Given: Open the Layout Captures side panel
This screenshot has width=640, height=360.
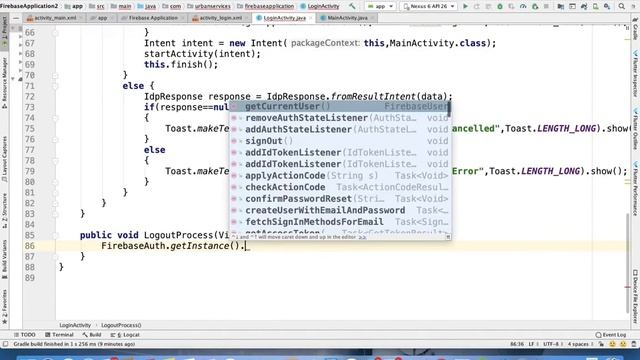Looking at the screenshot, I should (4, 159).
